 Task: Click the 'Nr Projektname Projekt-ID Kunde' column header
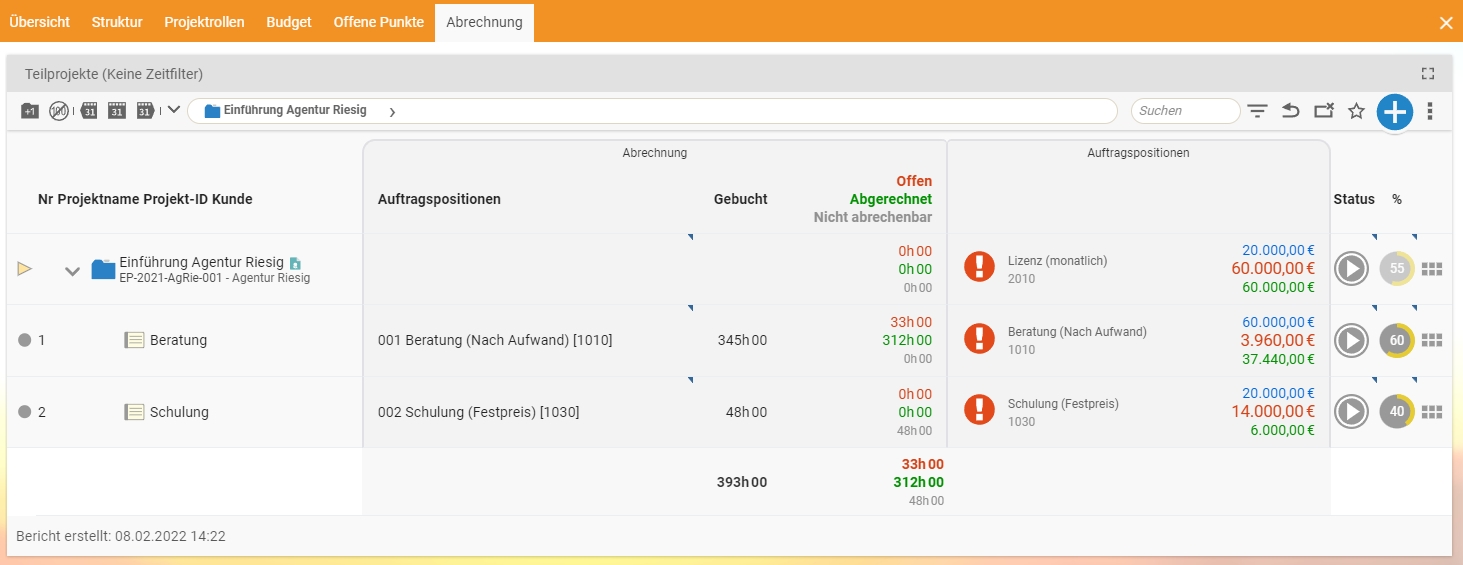145,199
